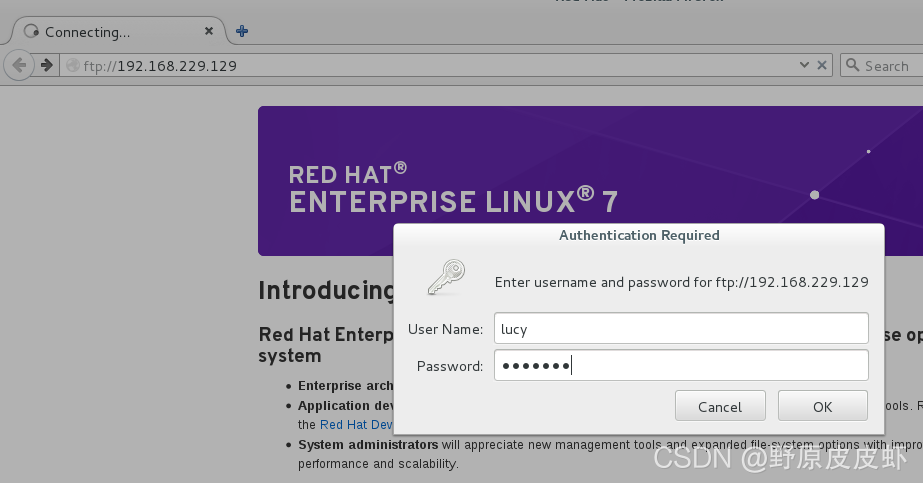Stop loading with the X button

(822, 65)
